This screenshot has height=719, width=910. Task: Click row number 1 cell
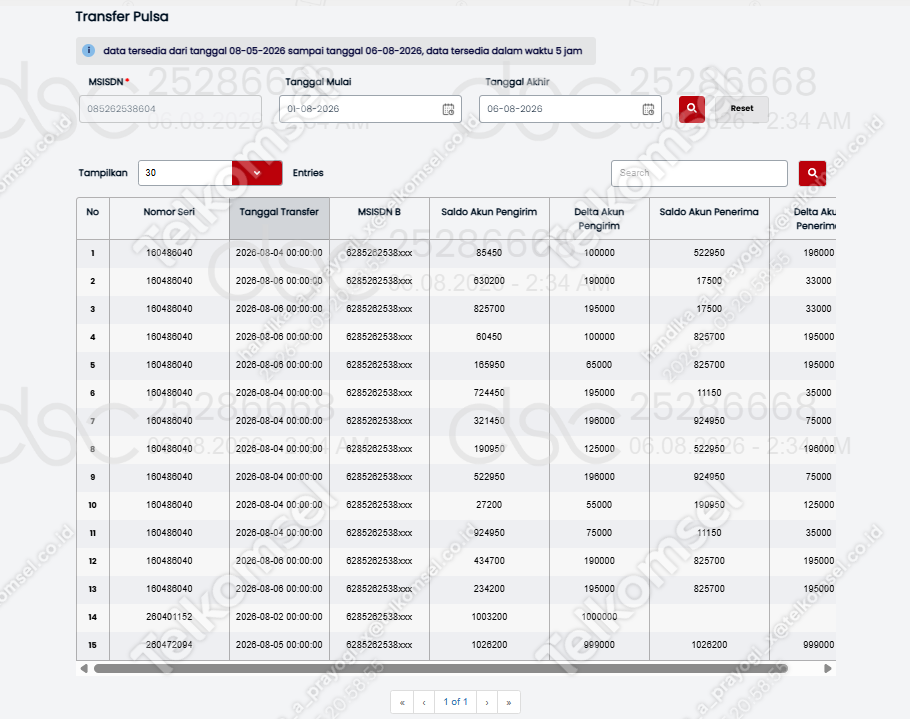(93, 254)
